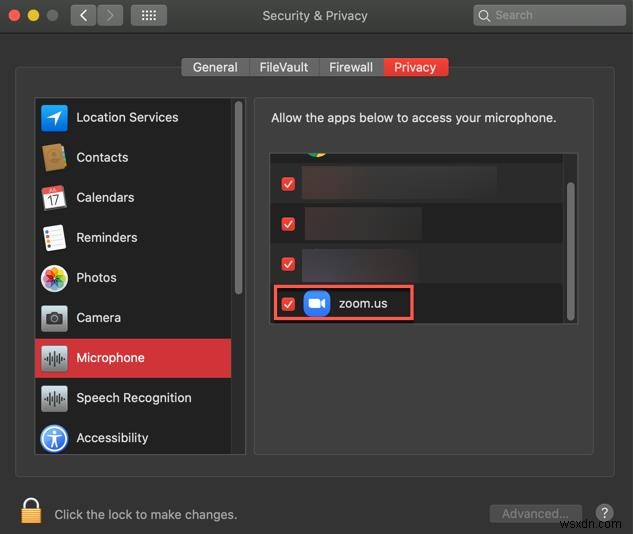Click the Camera icon in the sidebar
633x534 pixels.
[x=54, y=318]
